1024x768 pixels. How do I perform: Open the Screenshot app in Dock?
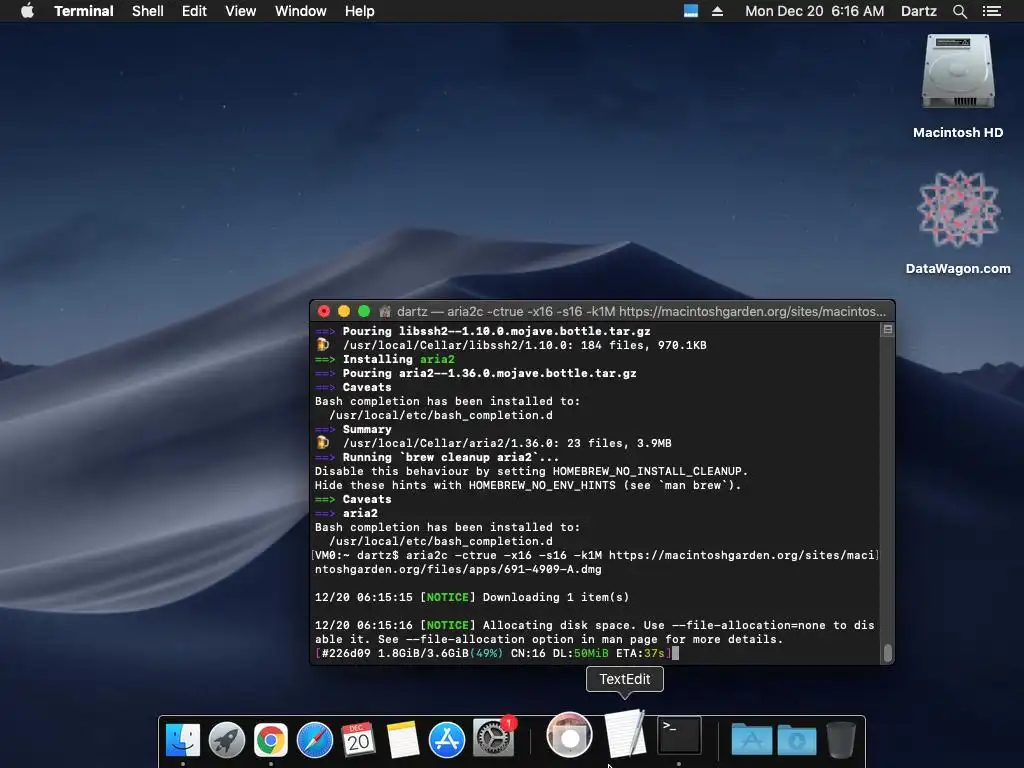(x=569, y=735)
